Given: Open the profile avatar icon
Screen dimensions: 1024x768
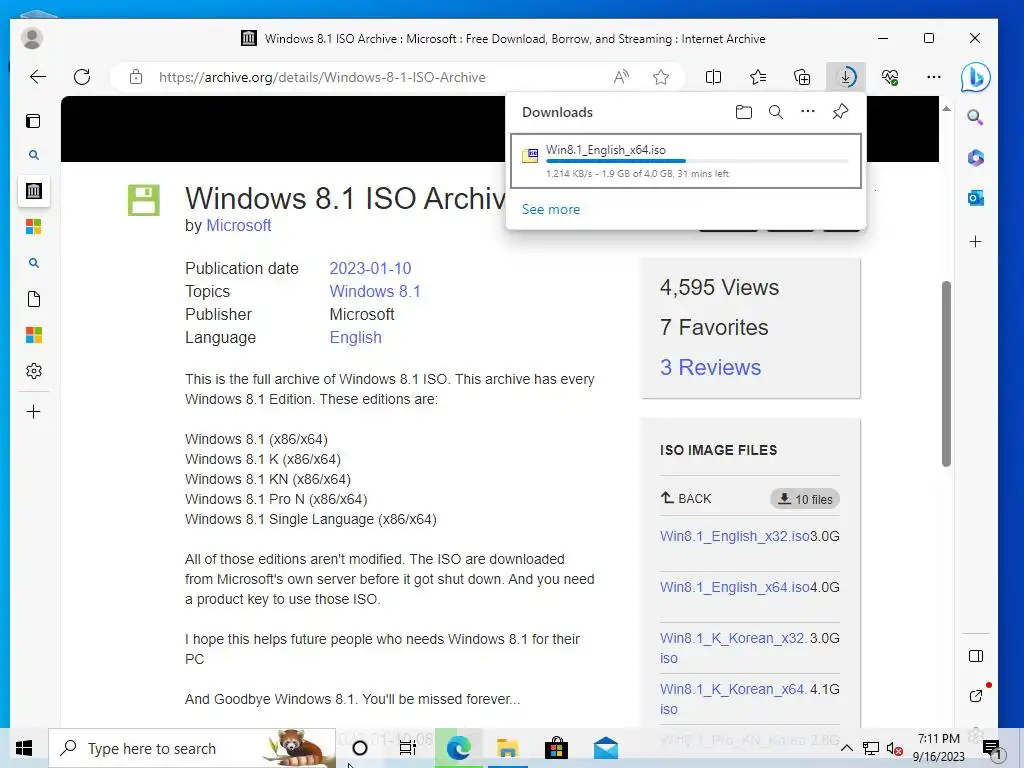Looking at the screenshot, I should pos(31,38).
